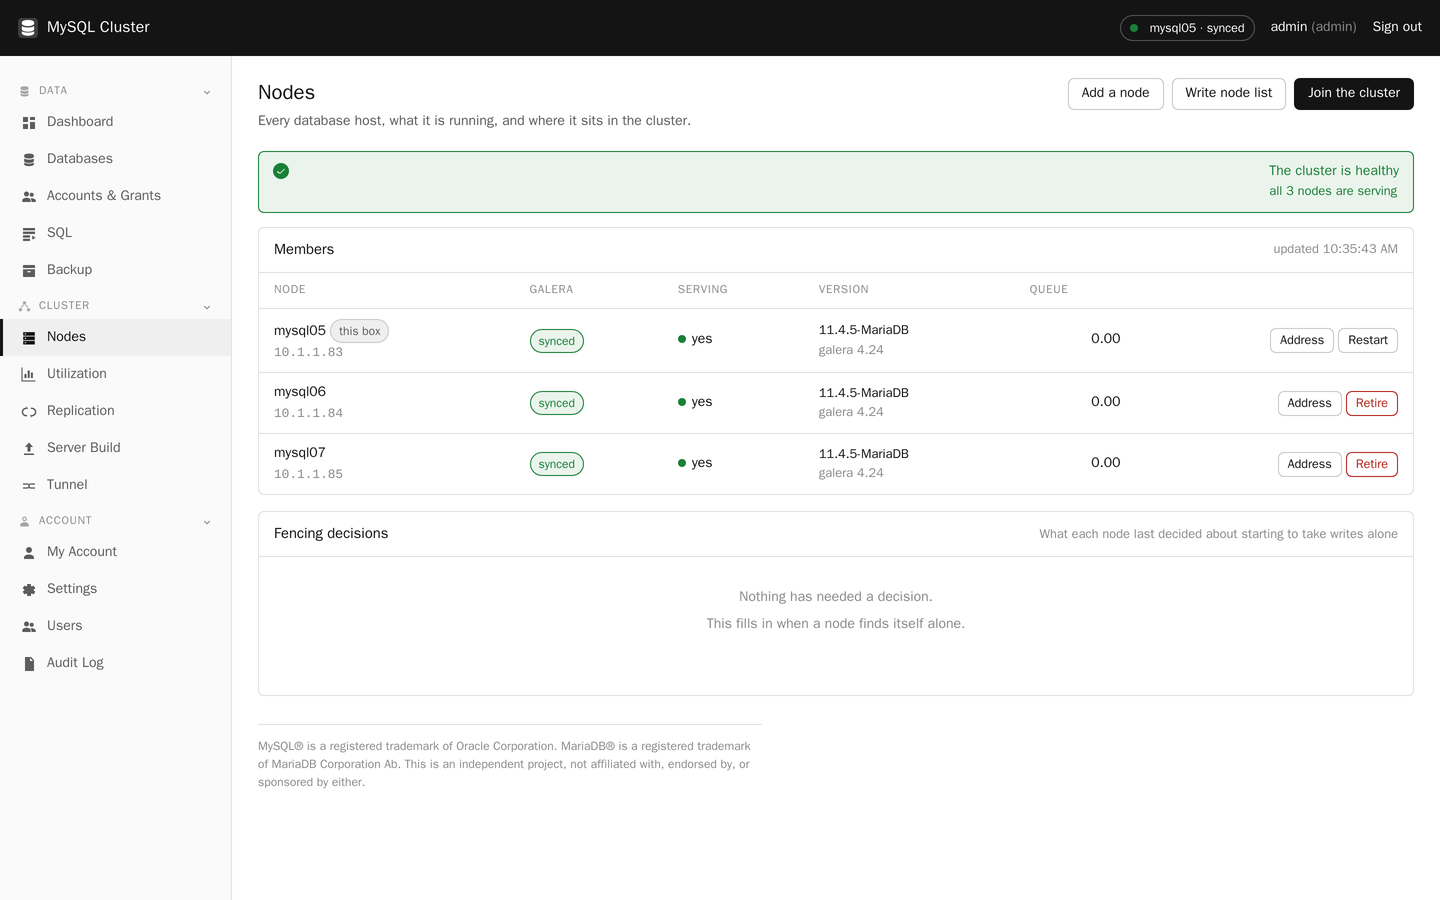Click the green healthy checkmark icon

(281, 171)
